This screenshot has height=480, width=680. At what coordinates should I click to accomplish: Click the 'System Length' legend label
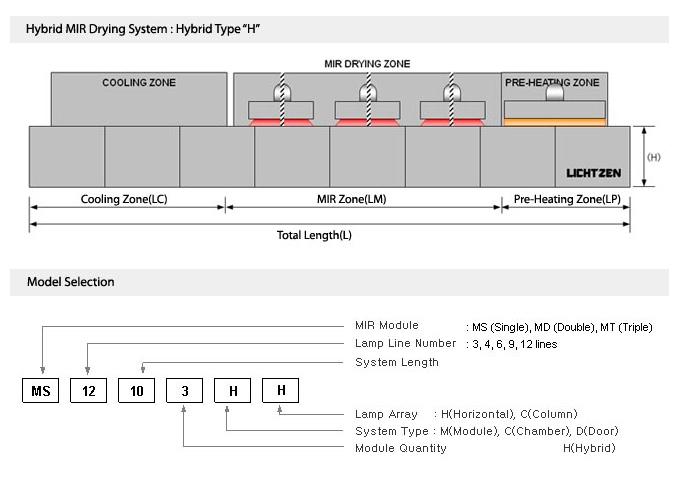click(x=397, y=362)
